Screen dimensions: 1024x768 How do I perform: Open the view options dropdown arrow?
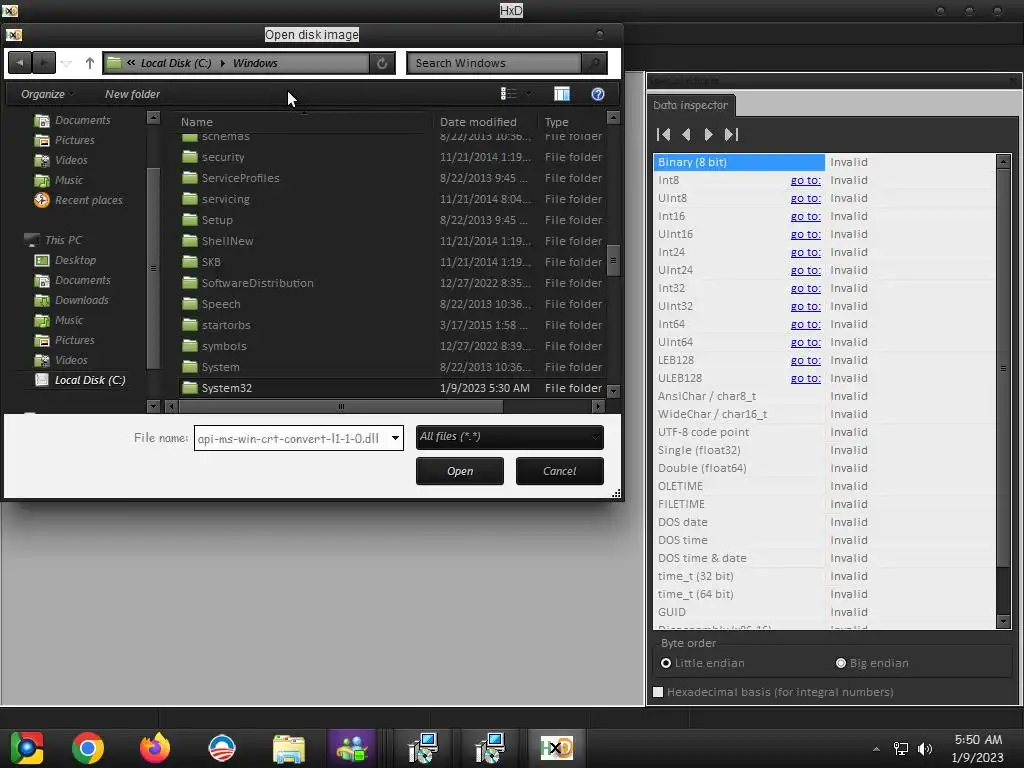click(528, 94)
